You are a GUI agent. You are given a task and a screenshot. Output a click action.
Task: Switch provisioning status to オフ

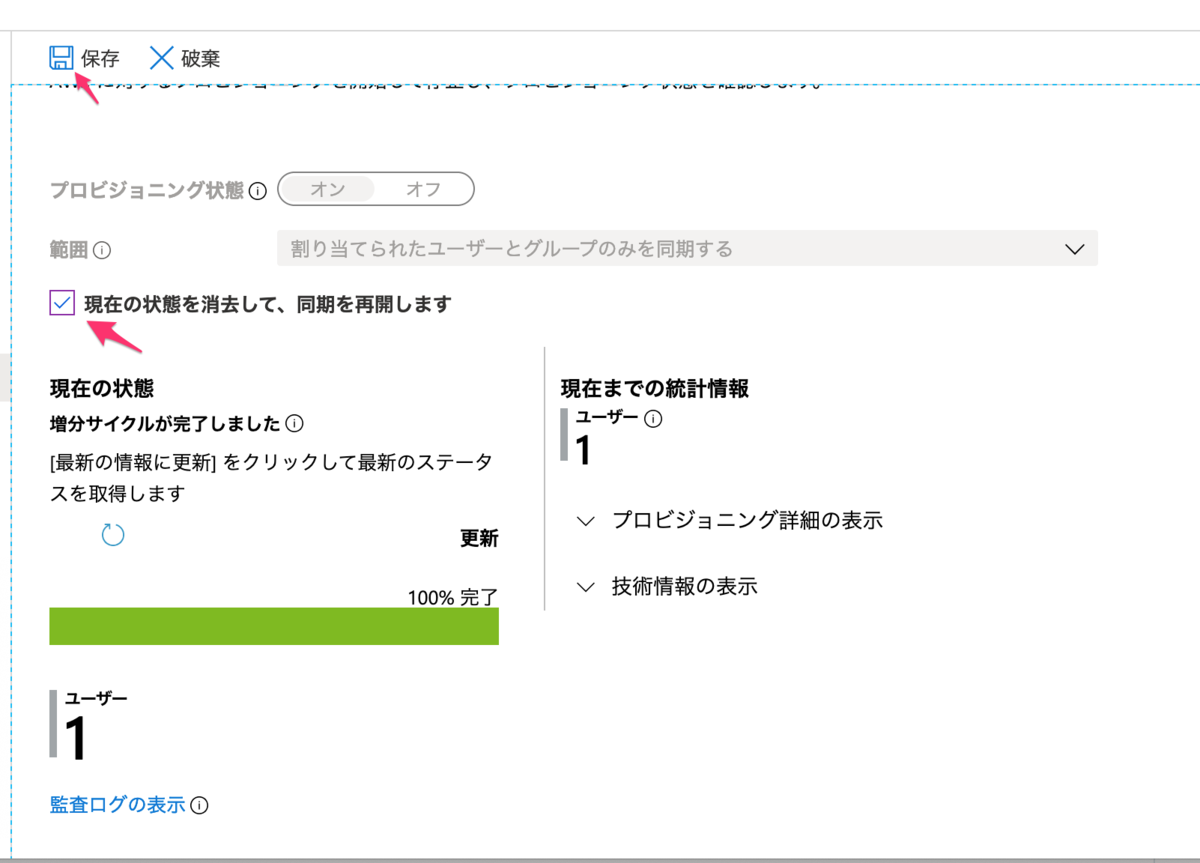coord(423,189)
